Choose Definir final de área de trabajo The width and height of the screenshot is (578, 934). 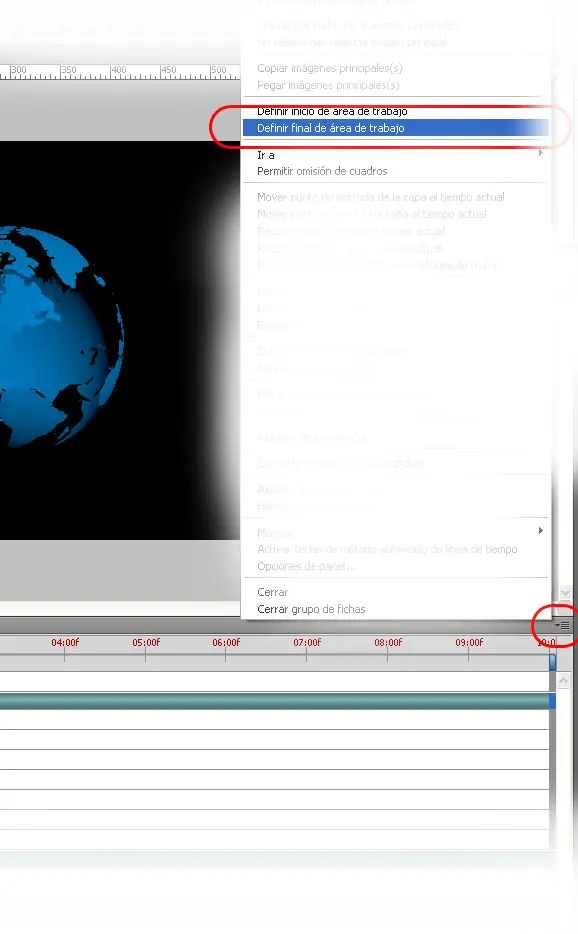pos(396,128)
